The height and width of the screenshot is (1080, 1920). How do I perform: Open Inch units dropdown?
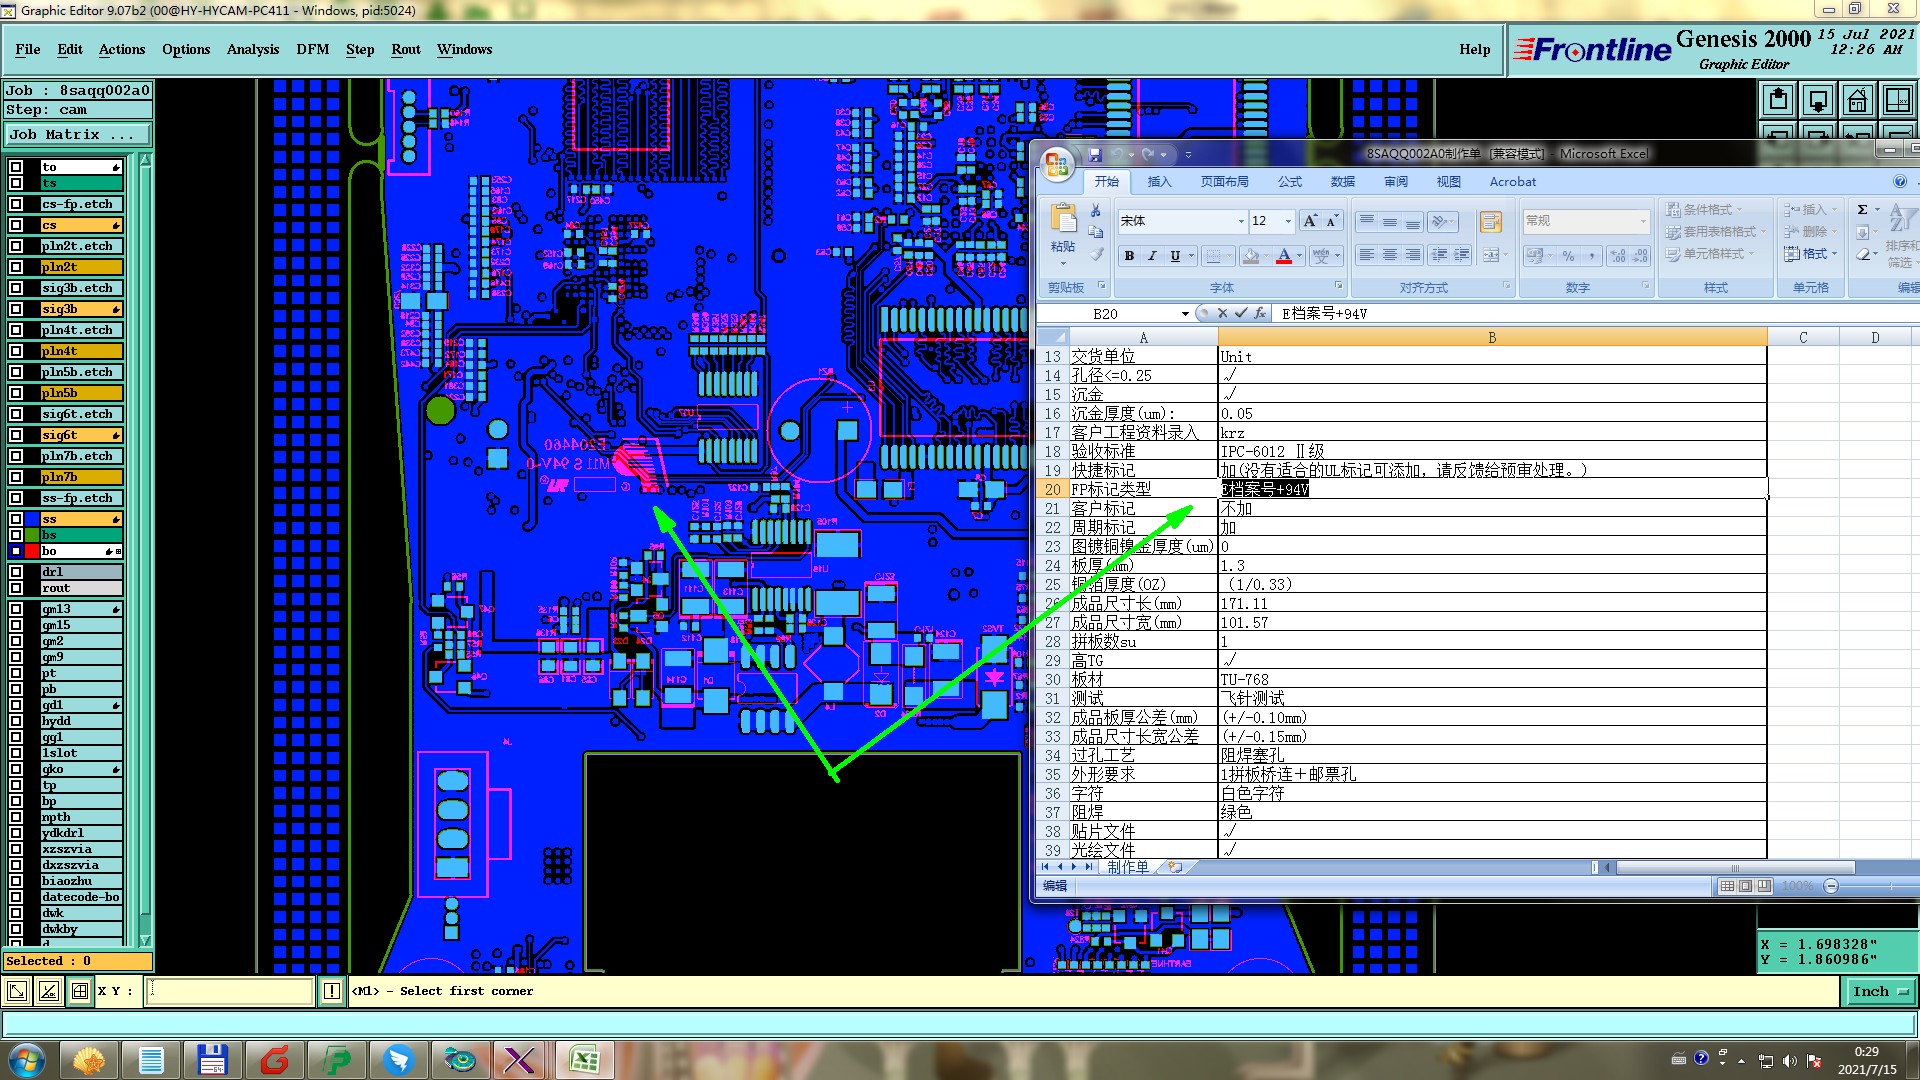[x=1879, y=992]
